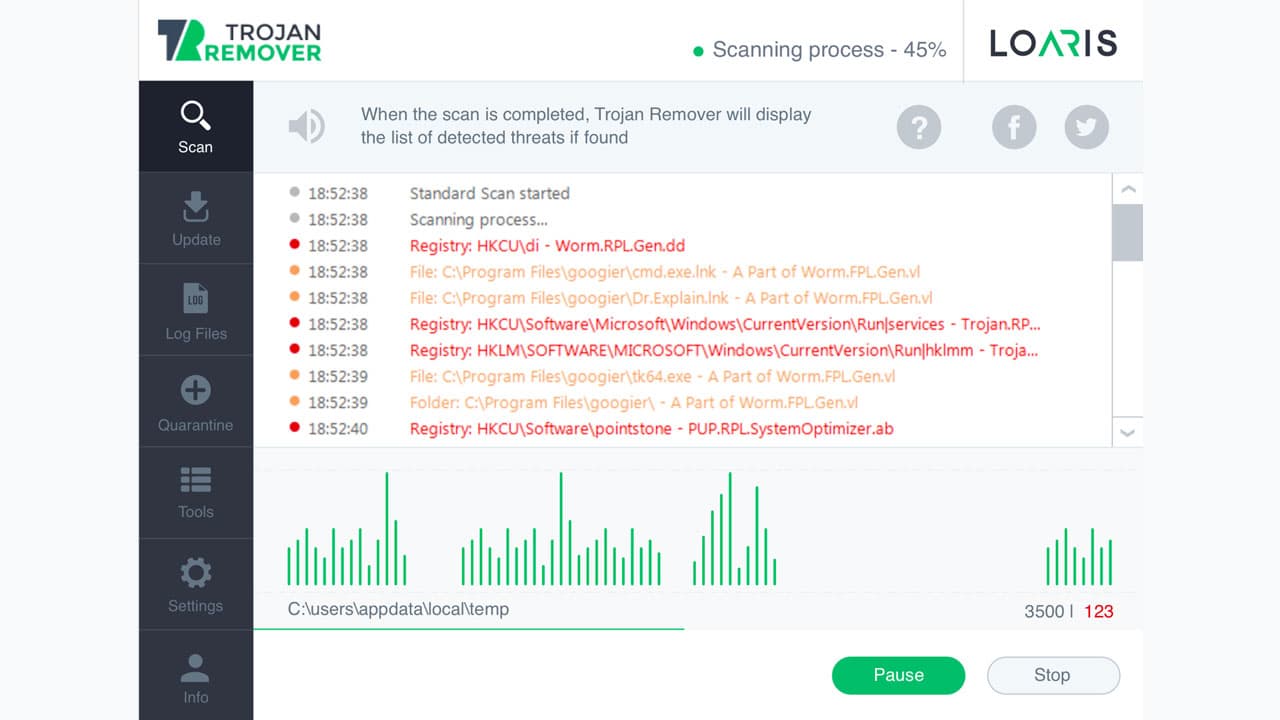Expand the log list downward chevron
This screenshot has width=1280, height=720.
1127,433
